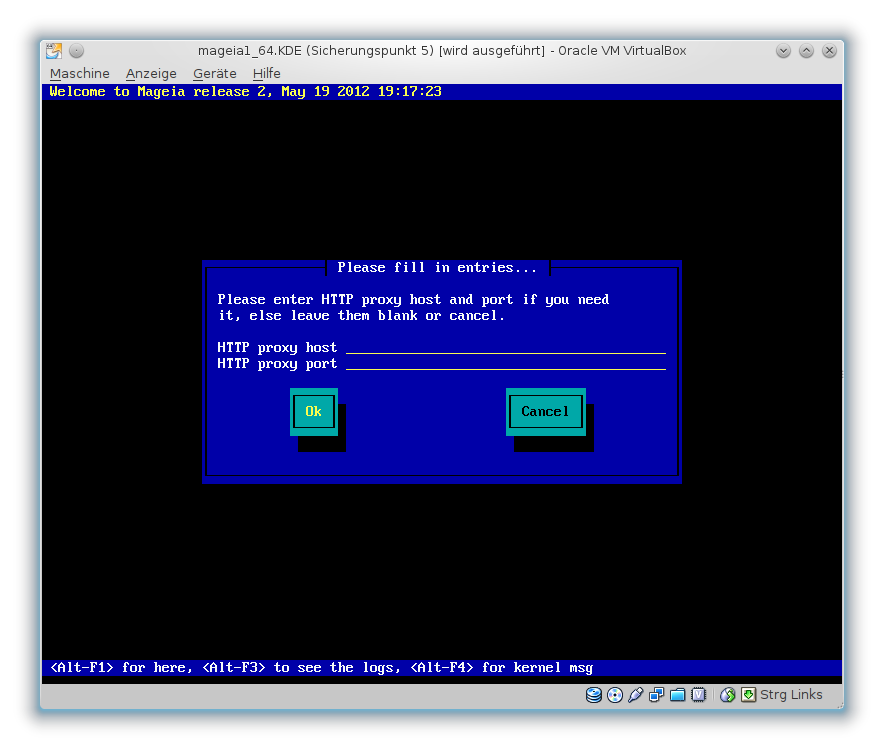Focus the HTTP proxy host field
The width and height of the screenshot is (884, 749).
pos(505,347)
